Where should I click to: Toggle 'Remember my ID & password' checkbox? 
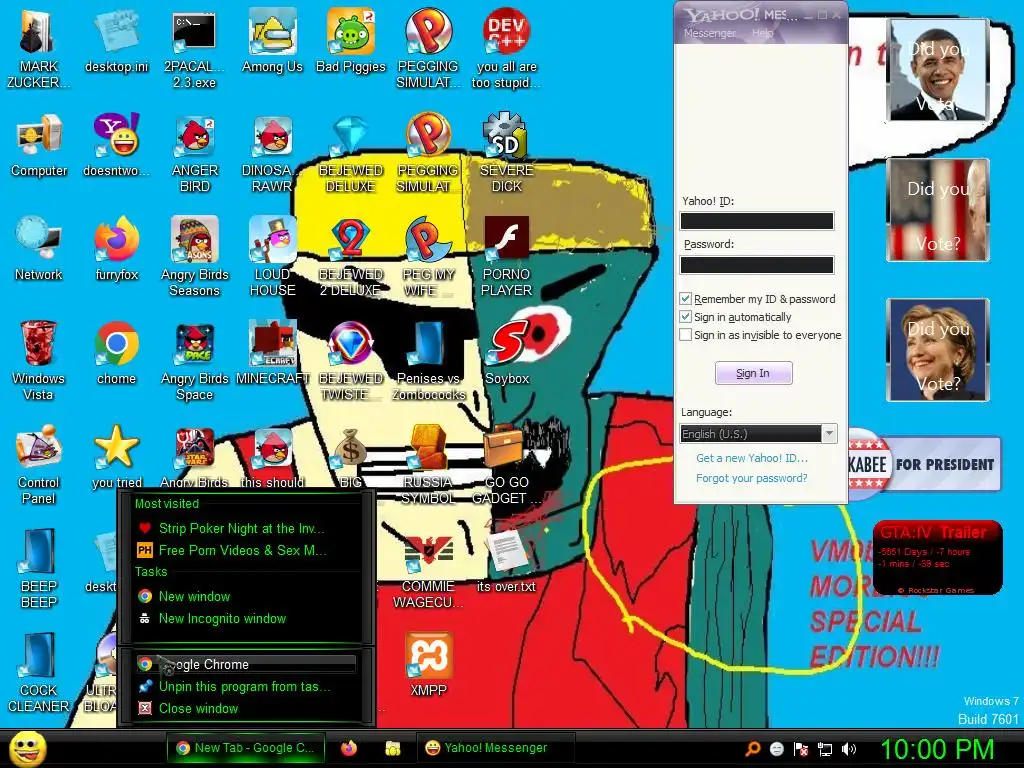[685, 299]
